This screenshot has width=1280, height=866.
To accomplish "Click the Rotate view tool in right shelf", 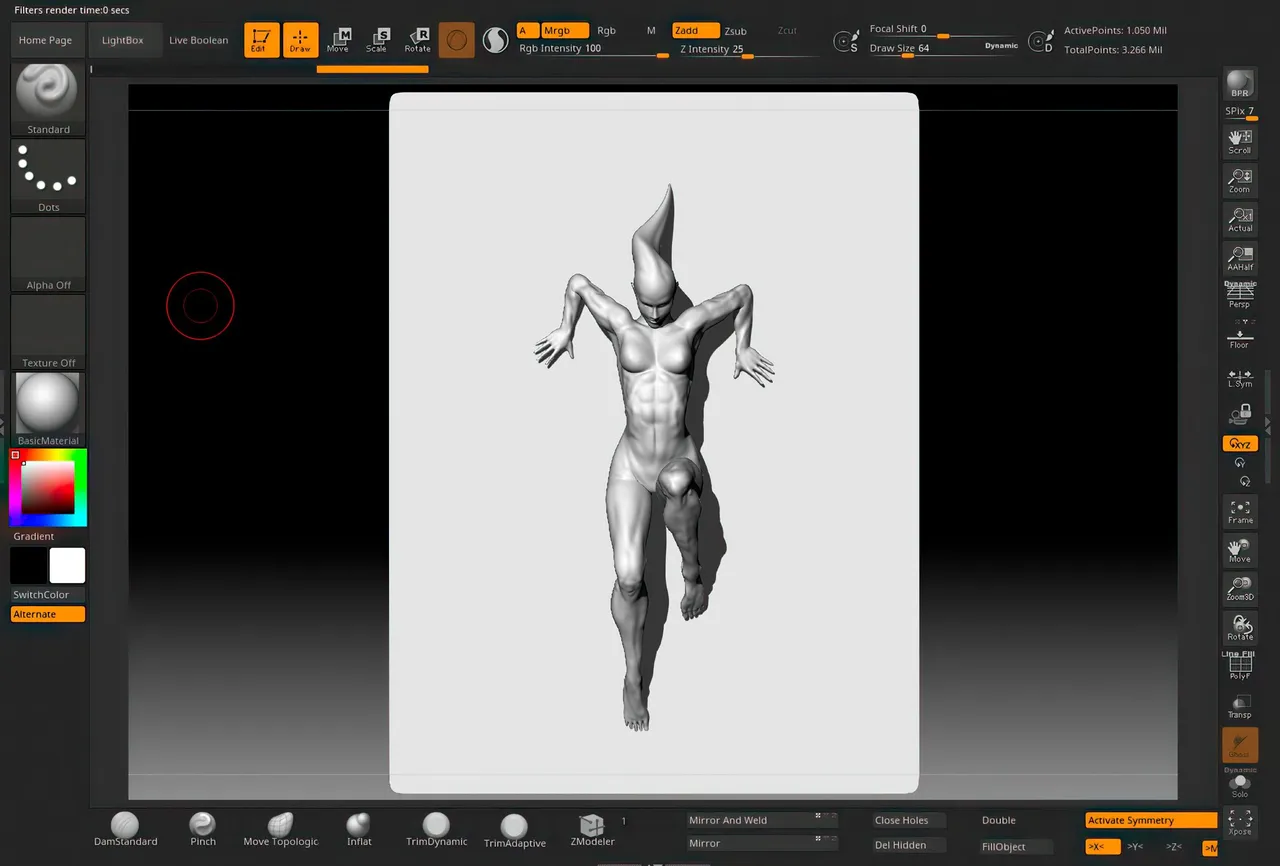I will [1240, 629].
